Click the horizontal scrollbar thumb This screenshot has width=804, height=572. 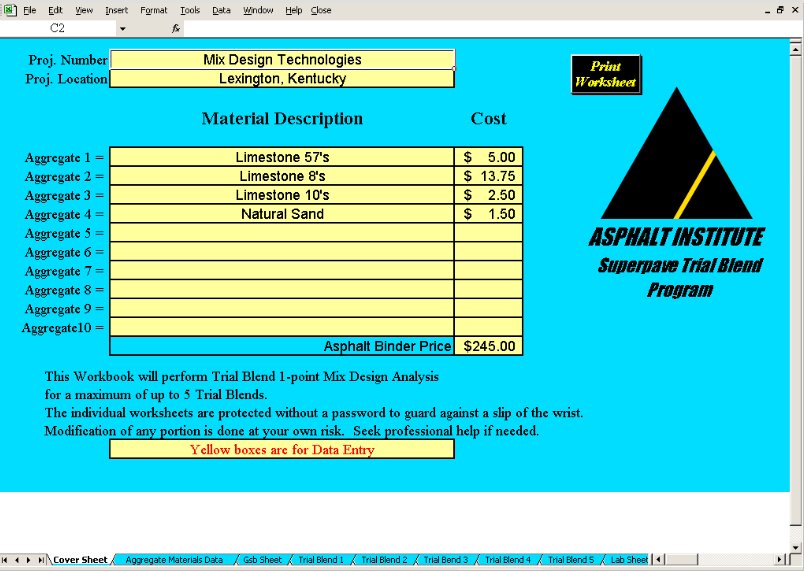tap(681, 560)
